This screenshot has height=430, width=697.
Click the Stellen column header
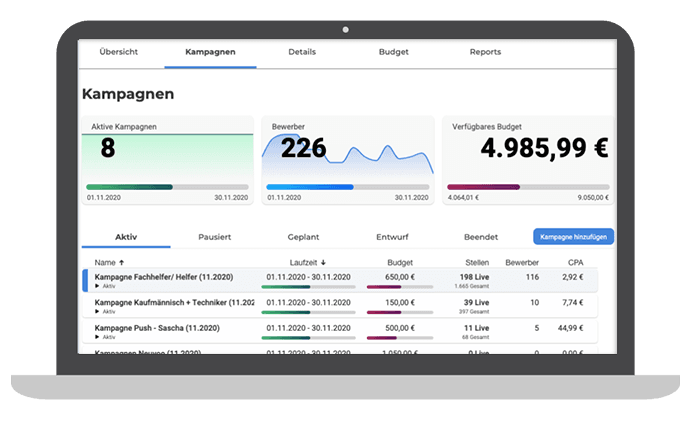(477, 263)
